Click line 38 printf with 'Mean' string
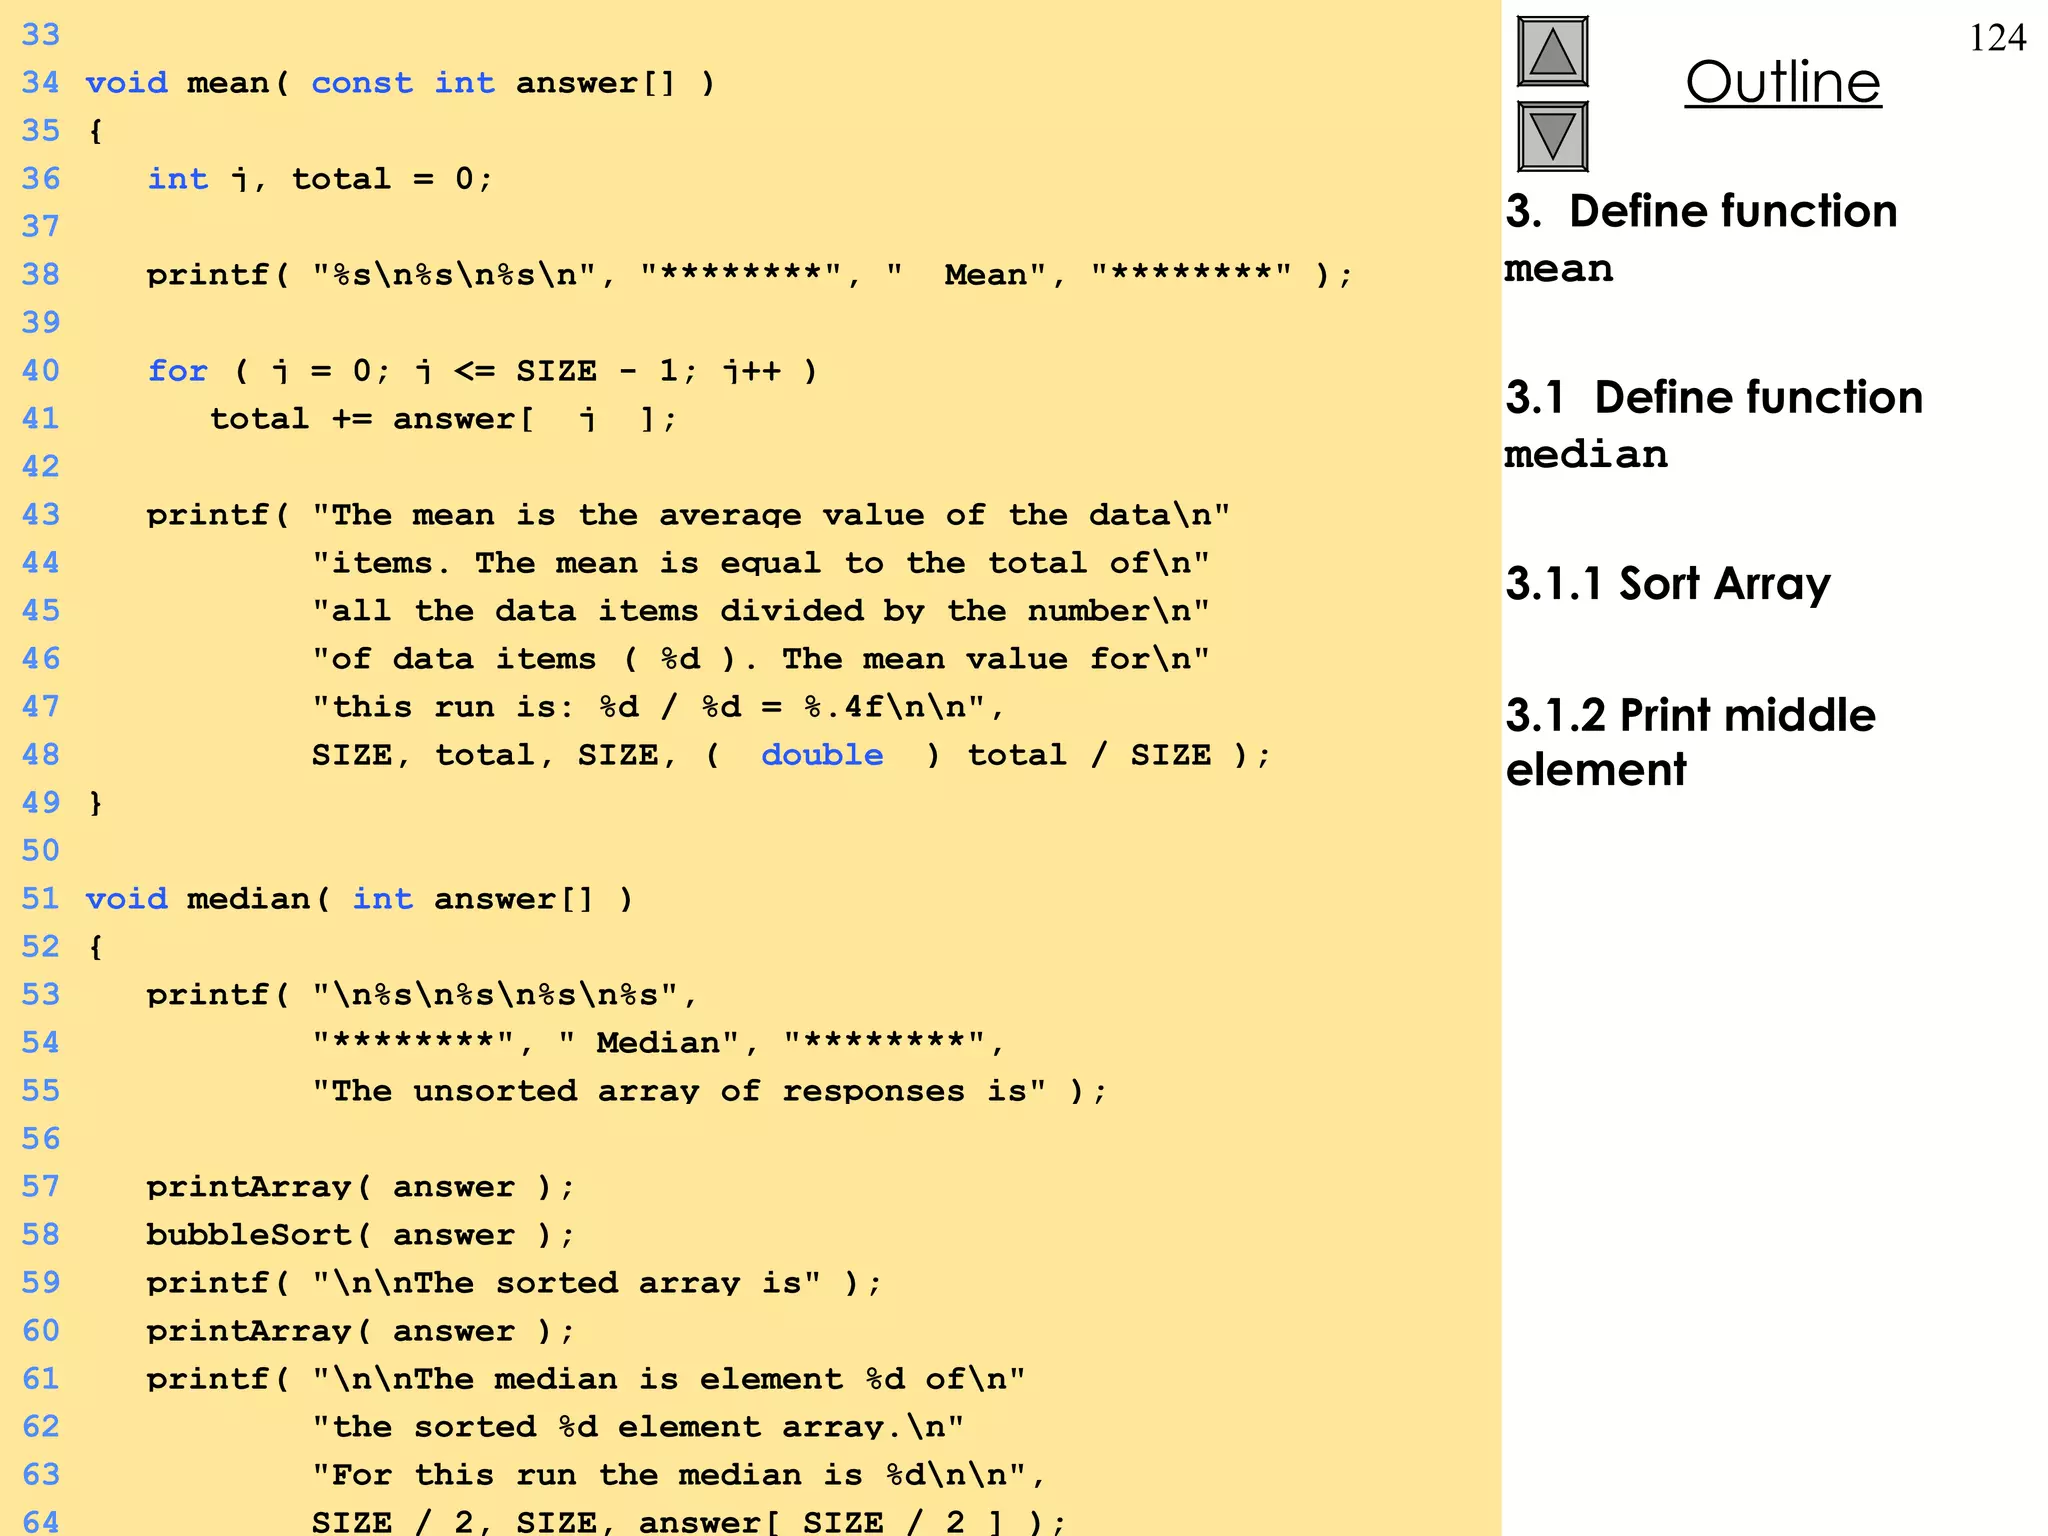Viewport: 2048px width, 1536px height. [x=749, y=274]
